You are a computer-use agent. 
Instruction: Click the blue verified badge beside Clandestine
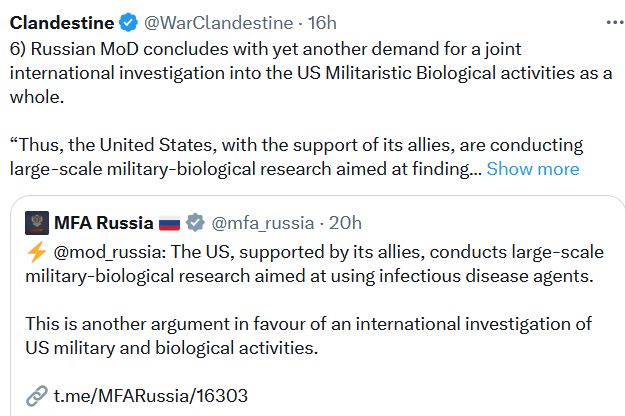(127, 22)
